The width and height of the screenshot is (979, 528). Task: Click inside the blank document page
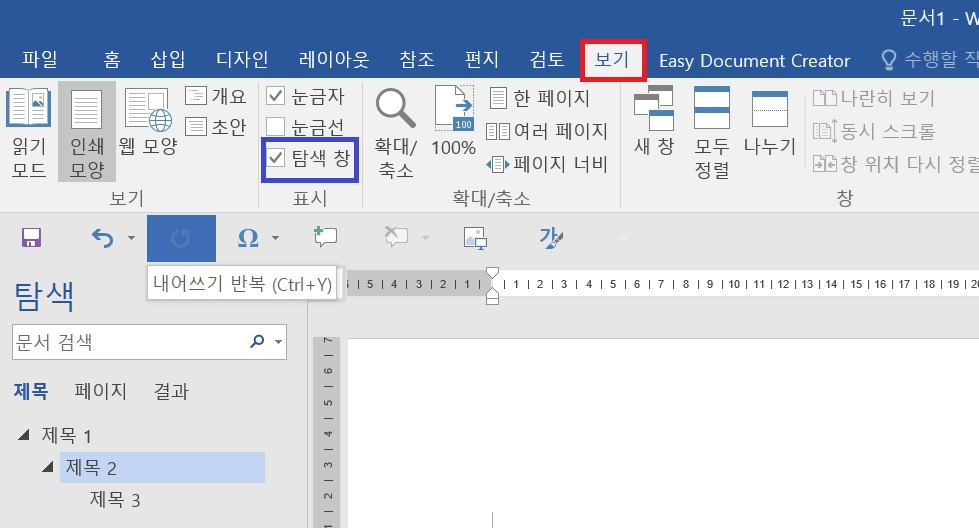(x=663, y=433)
